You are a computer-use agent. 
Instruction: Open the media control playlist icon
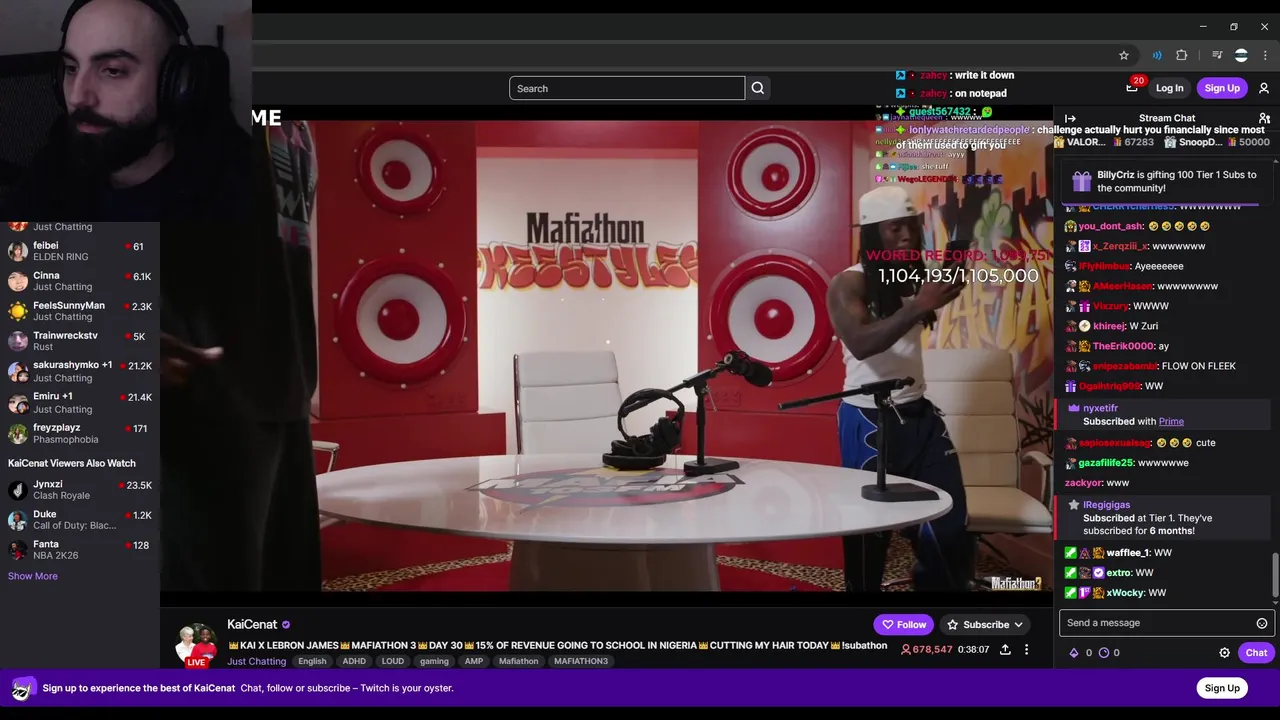click(1217, 55)
